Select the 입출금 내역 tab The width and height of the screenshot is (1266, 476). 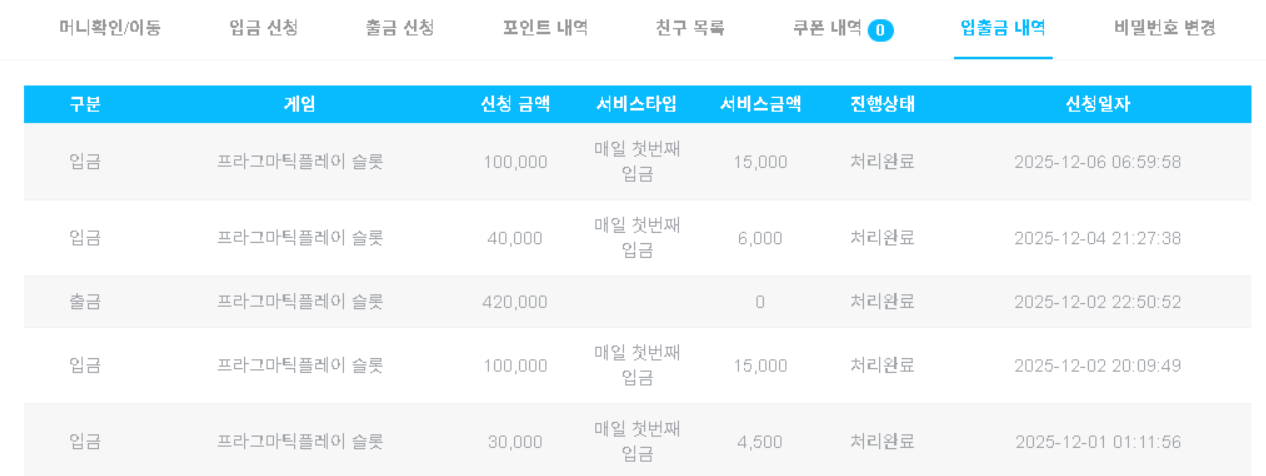(x=1003, y=28)
